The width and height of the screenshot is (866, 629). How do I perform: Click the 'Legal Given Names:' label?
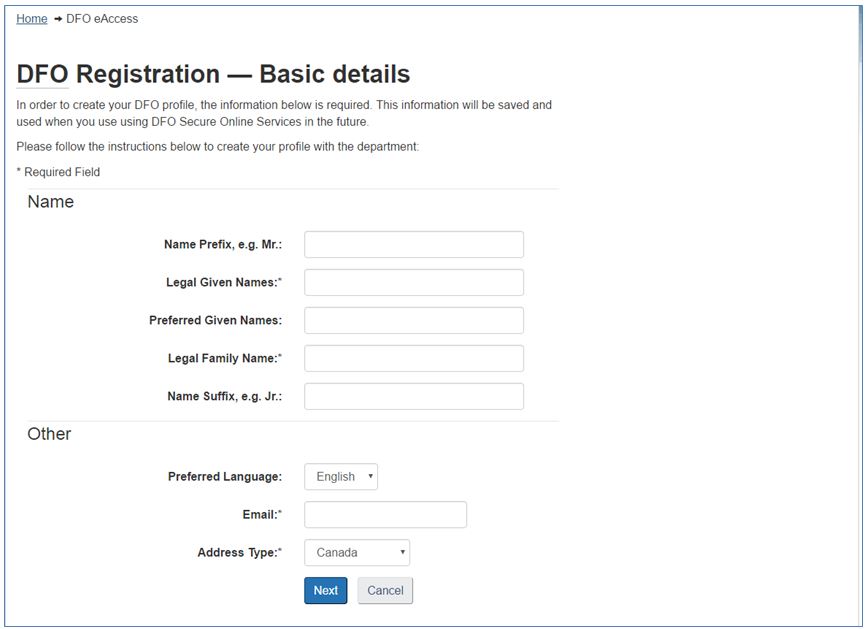224,282
